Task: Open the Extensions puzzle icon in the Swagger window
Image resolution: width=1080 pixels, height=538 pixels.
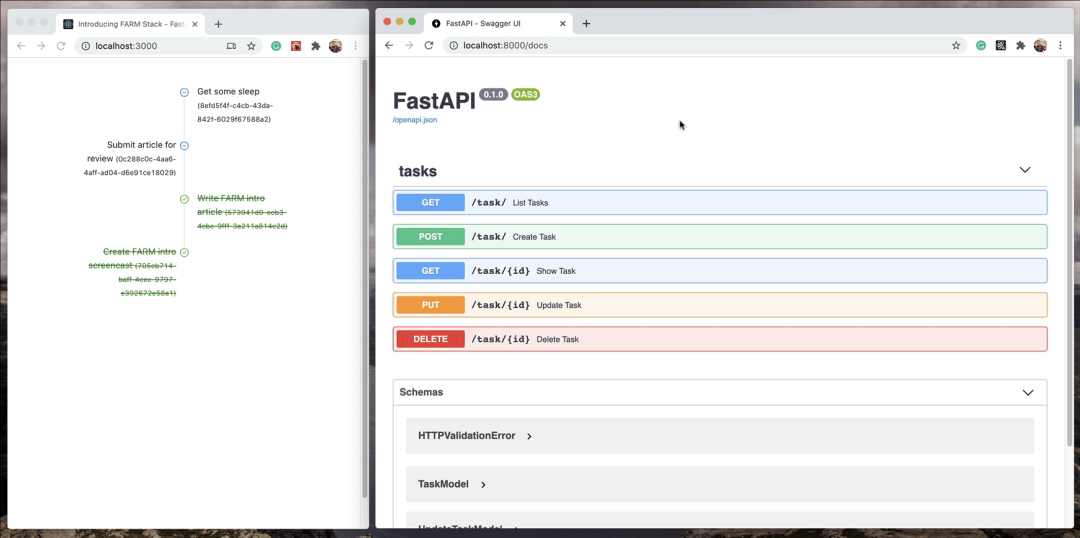Action: tap(1021, 45)
